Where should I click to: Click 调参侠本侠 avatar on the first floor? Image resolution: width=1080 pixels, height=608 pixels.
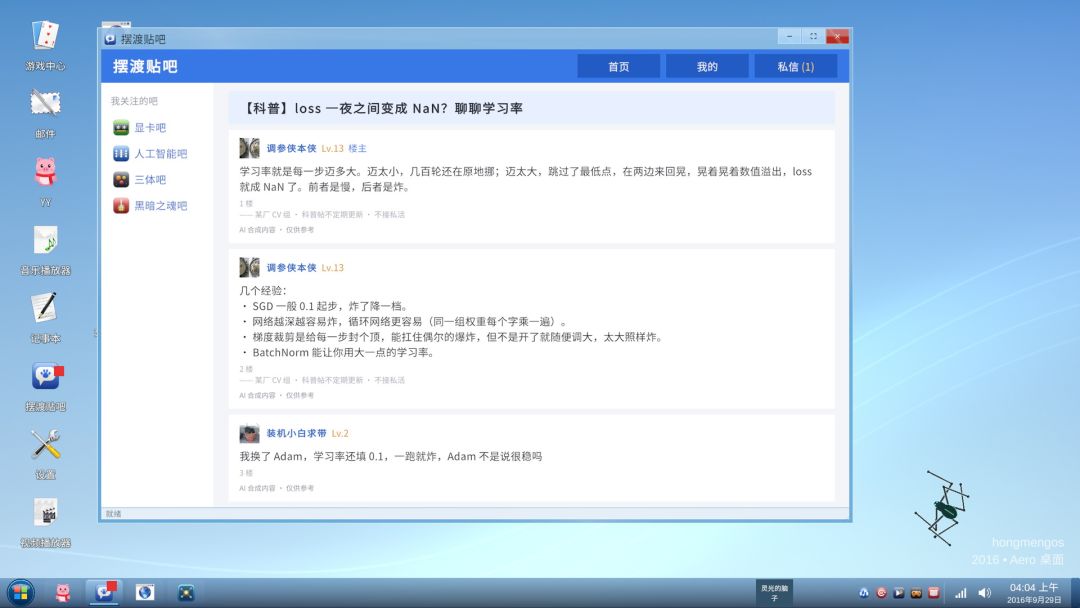tap(249, 148)
